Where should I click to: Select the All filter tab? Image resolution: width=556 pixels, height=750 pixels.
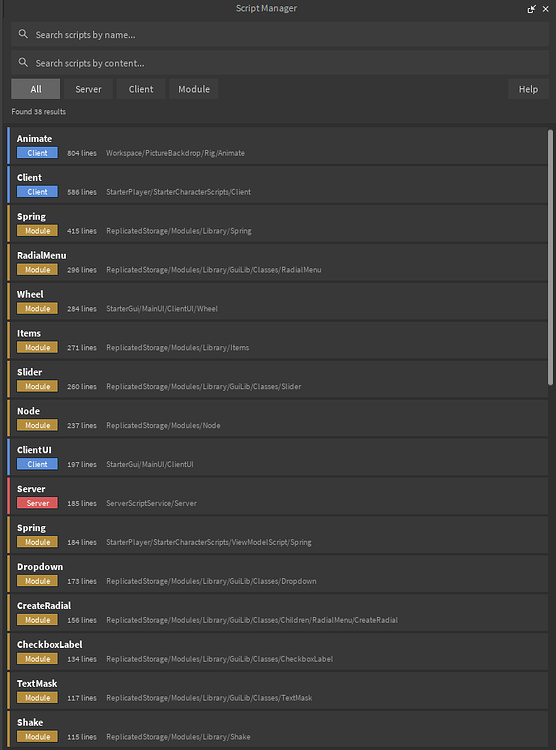[x=36, y=89]
